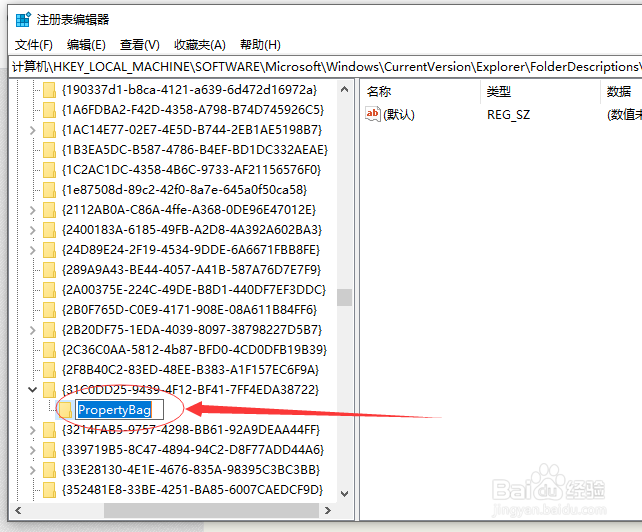The image size is (642, 532).
Task: Select folder icon of {2112AB0A-C86A-4ffe-A368-0DE96E47012E}
Action: pos(50,210)
